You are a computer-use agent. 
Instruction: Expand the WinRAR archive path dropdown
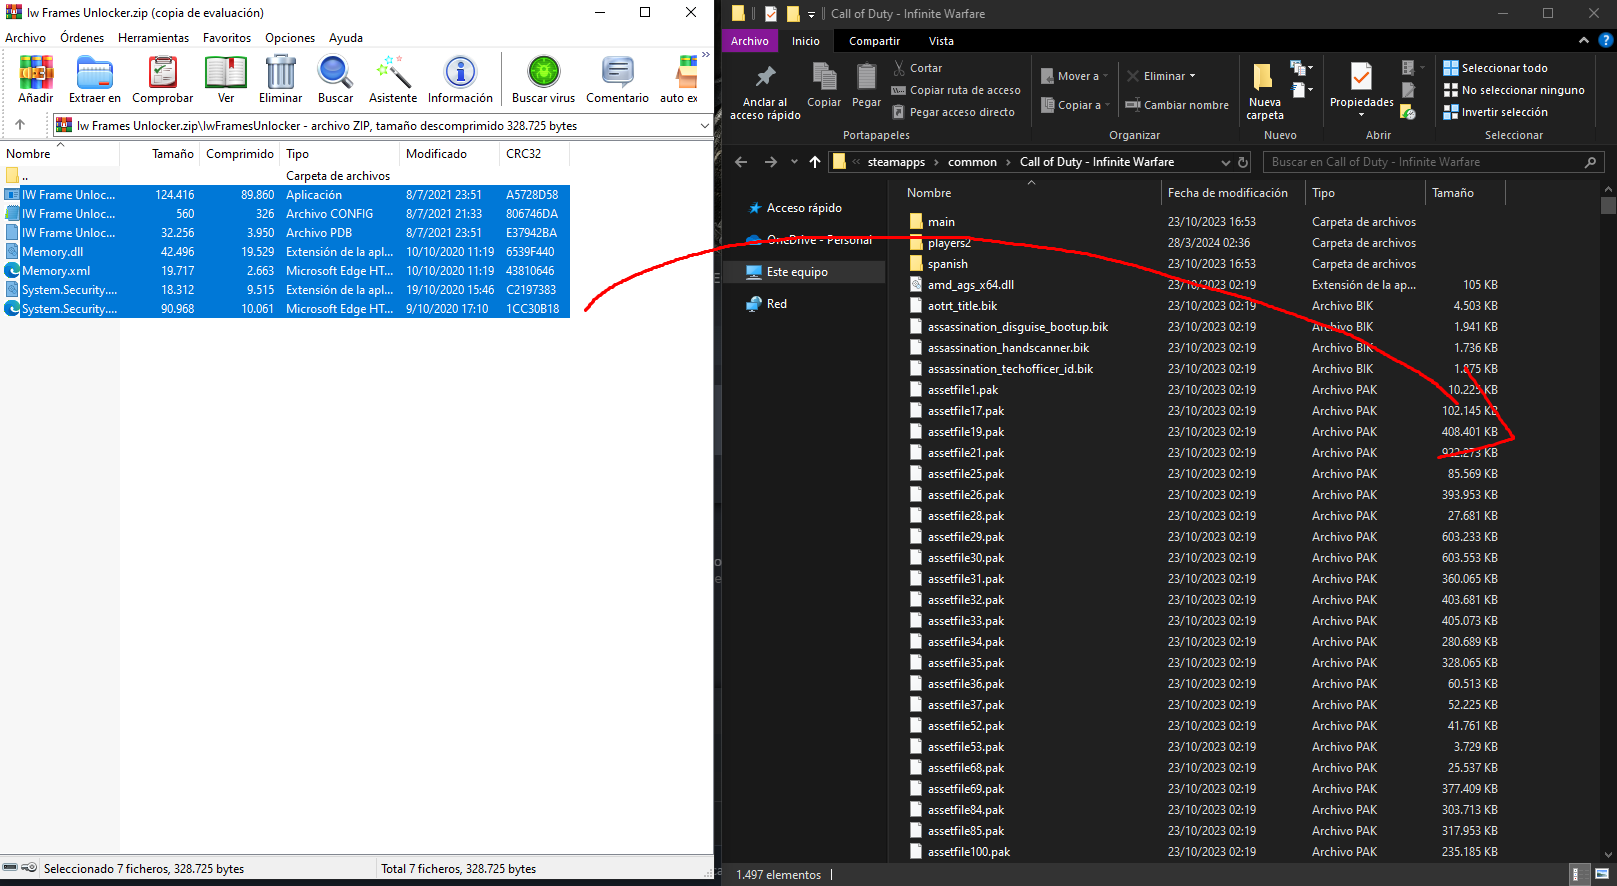[704, 126]
